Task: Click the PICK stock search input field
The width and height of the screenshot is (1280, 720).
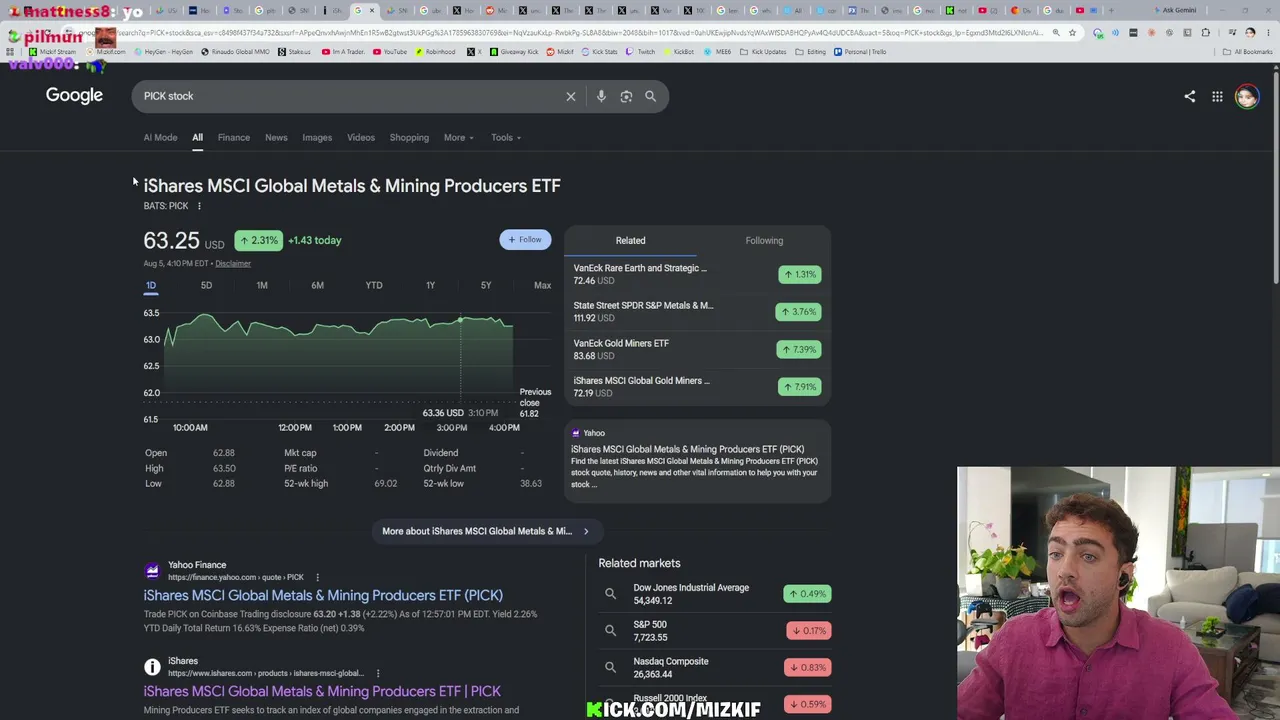Action: point(350,96)
